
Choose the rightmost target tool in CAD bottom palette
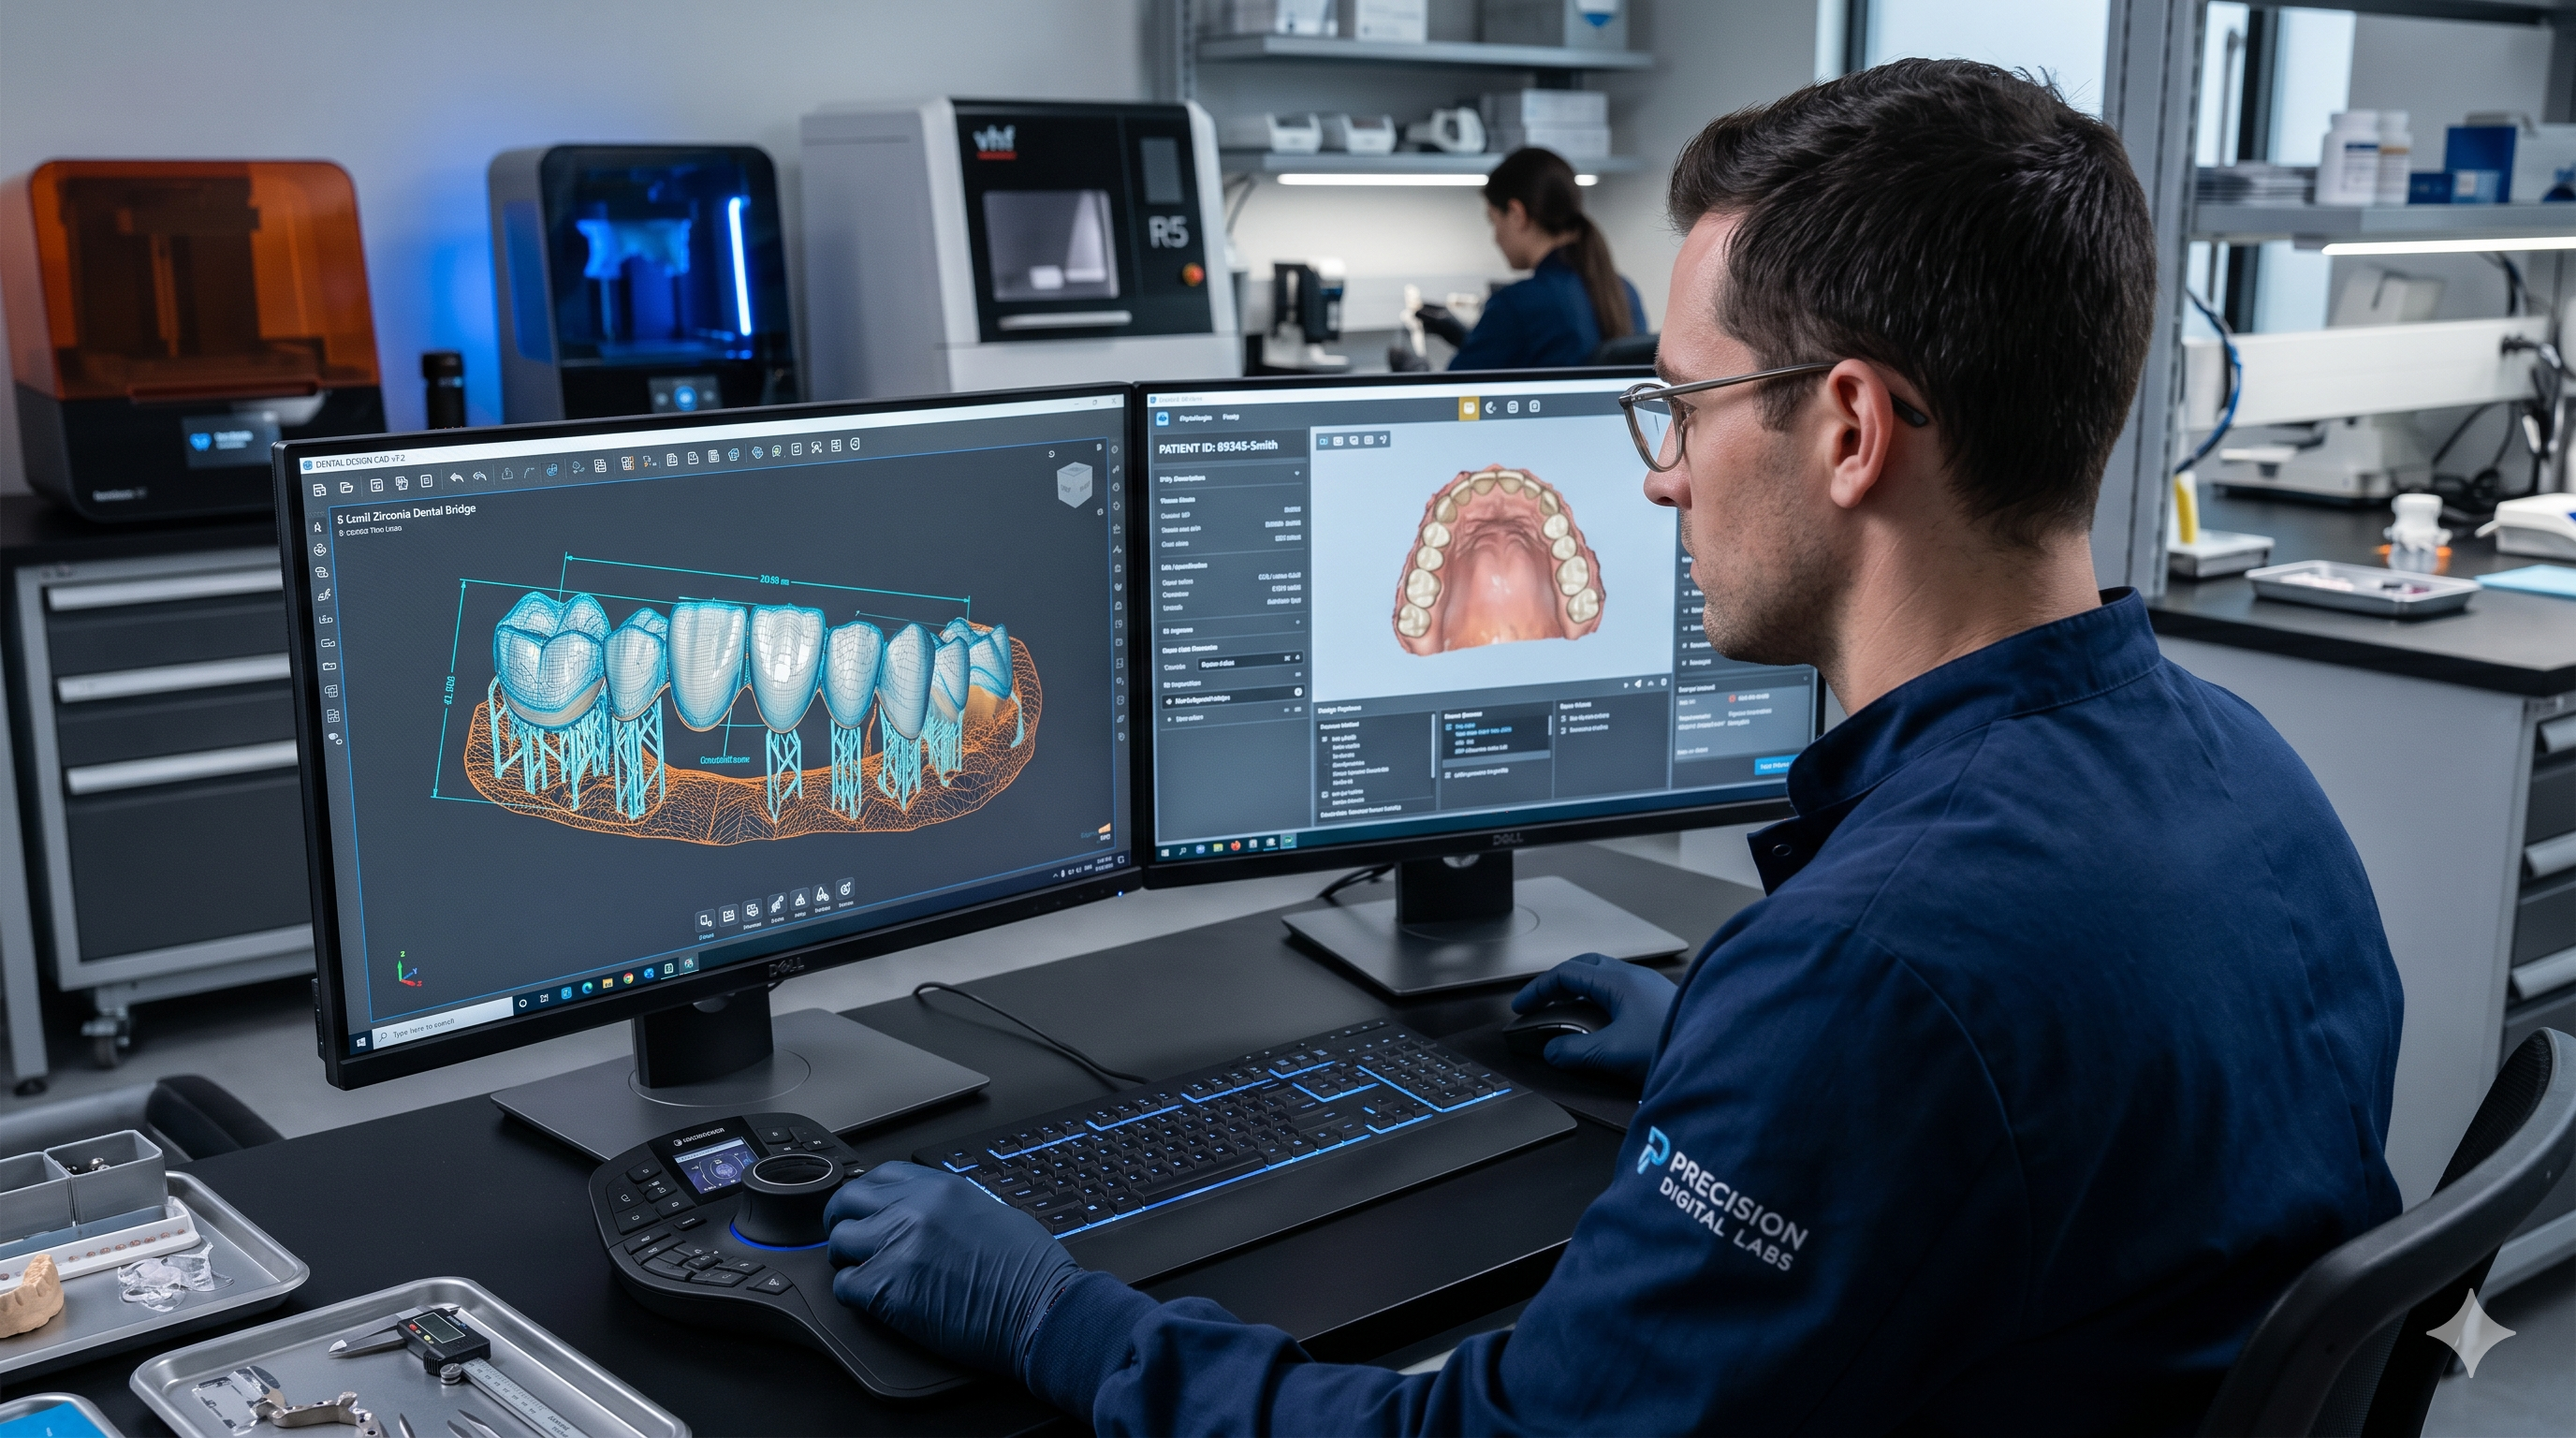coord(845,888)
